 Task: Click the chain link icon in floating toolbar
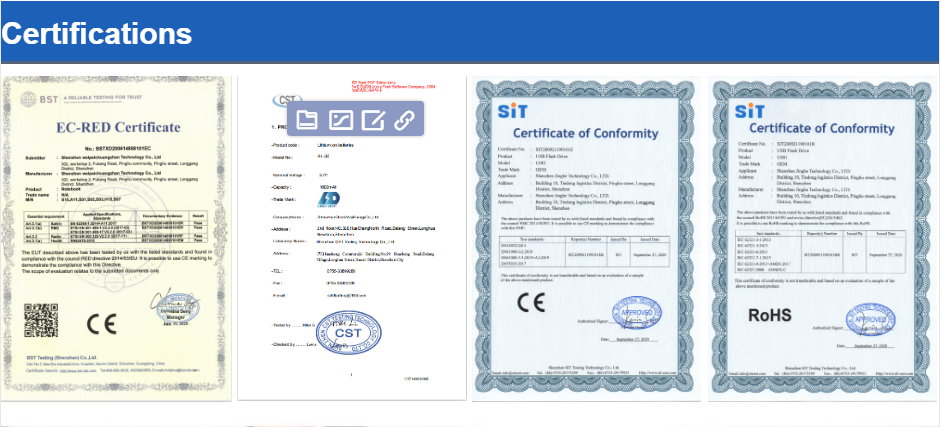coord(404,121)
